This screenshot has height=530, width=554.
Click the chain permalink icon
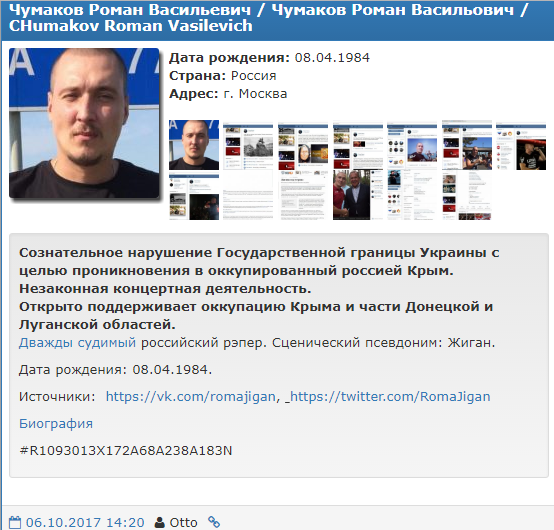[214, 522]
